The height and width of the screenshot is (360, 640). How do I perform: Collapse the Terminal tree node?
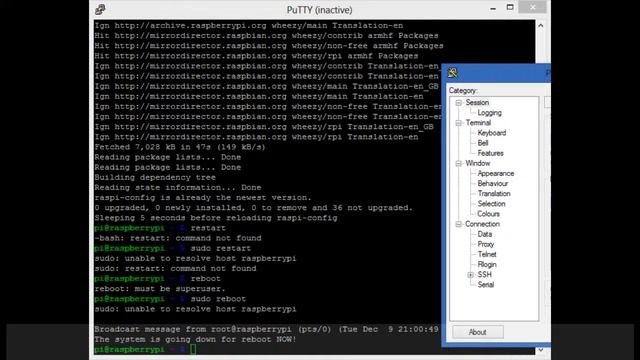click(x=458, y=123)
